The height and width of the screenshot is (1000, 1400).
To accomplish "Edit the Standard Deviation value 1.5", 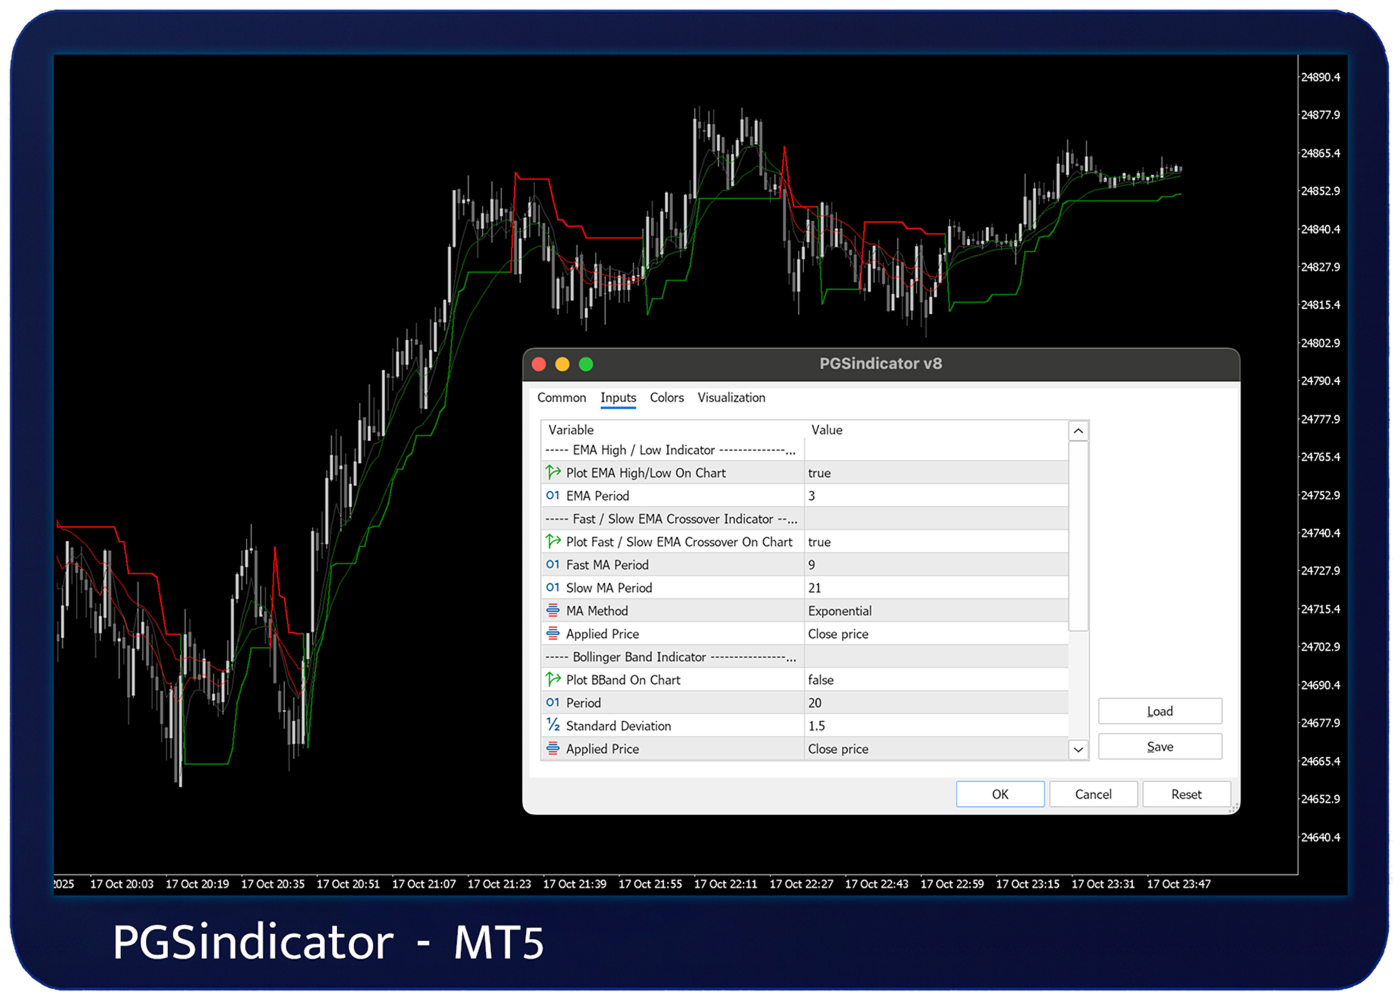I will pos(936,726).
